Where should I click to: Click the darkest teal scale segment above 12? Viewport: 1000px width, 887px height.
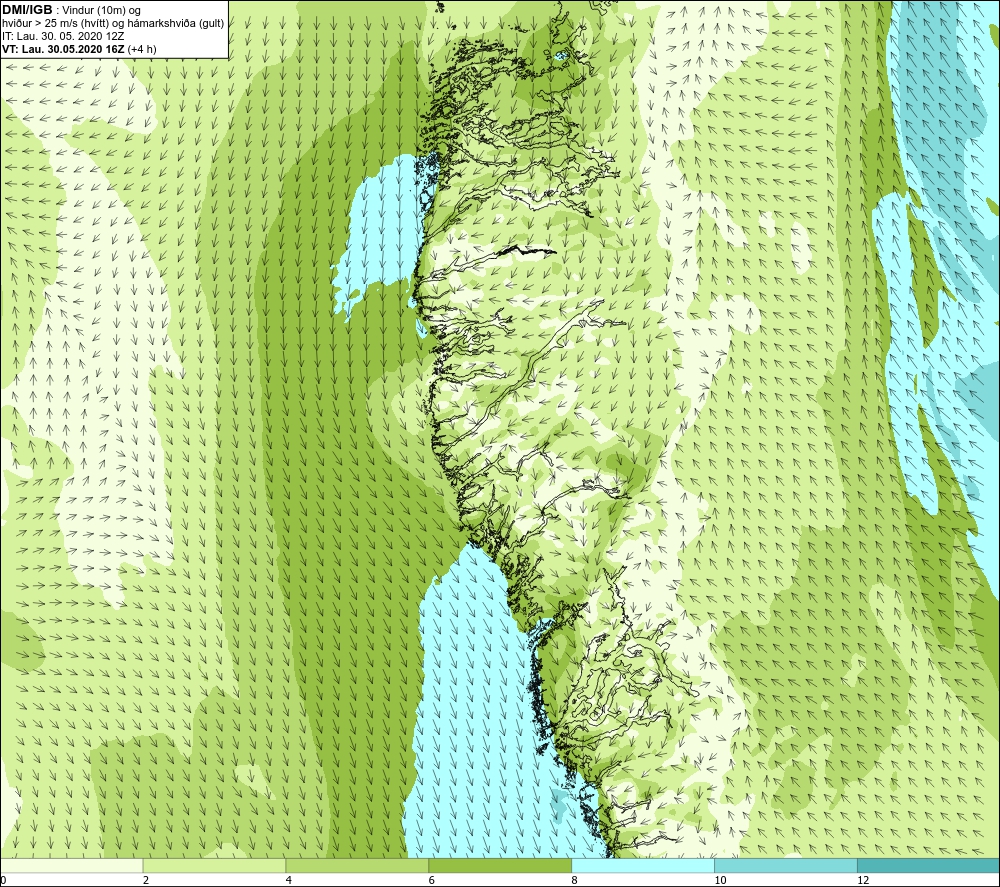coord(929,865)
